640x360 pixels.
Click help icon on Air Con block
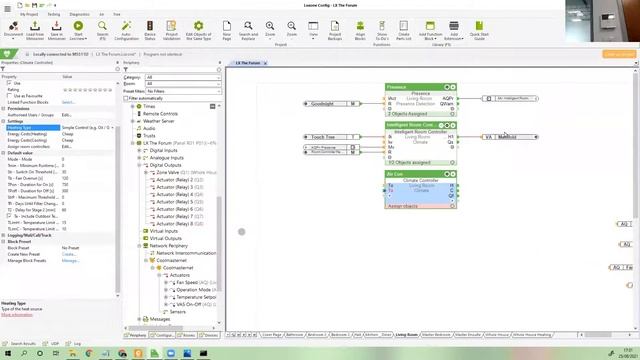(453, 174)
